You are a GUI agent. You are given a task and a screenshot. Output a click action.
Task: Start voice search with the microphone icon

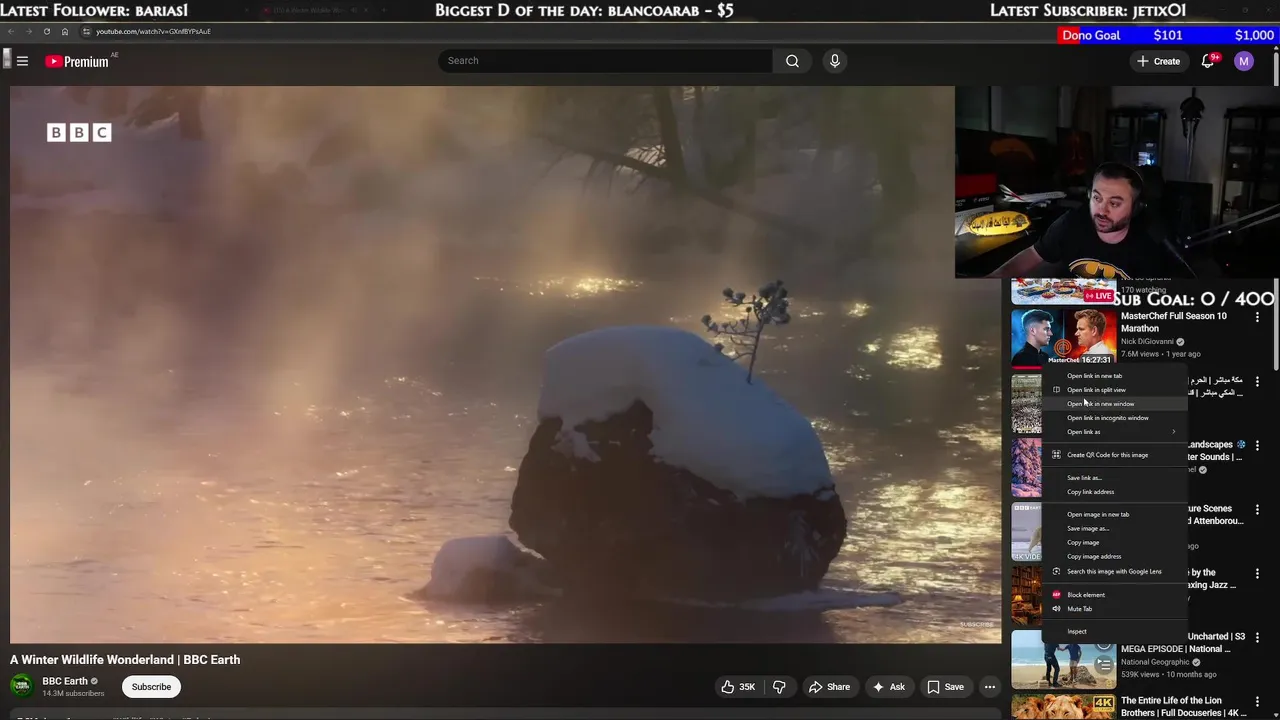pyautogui.click(x=835, y=61)
